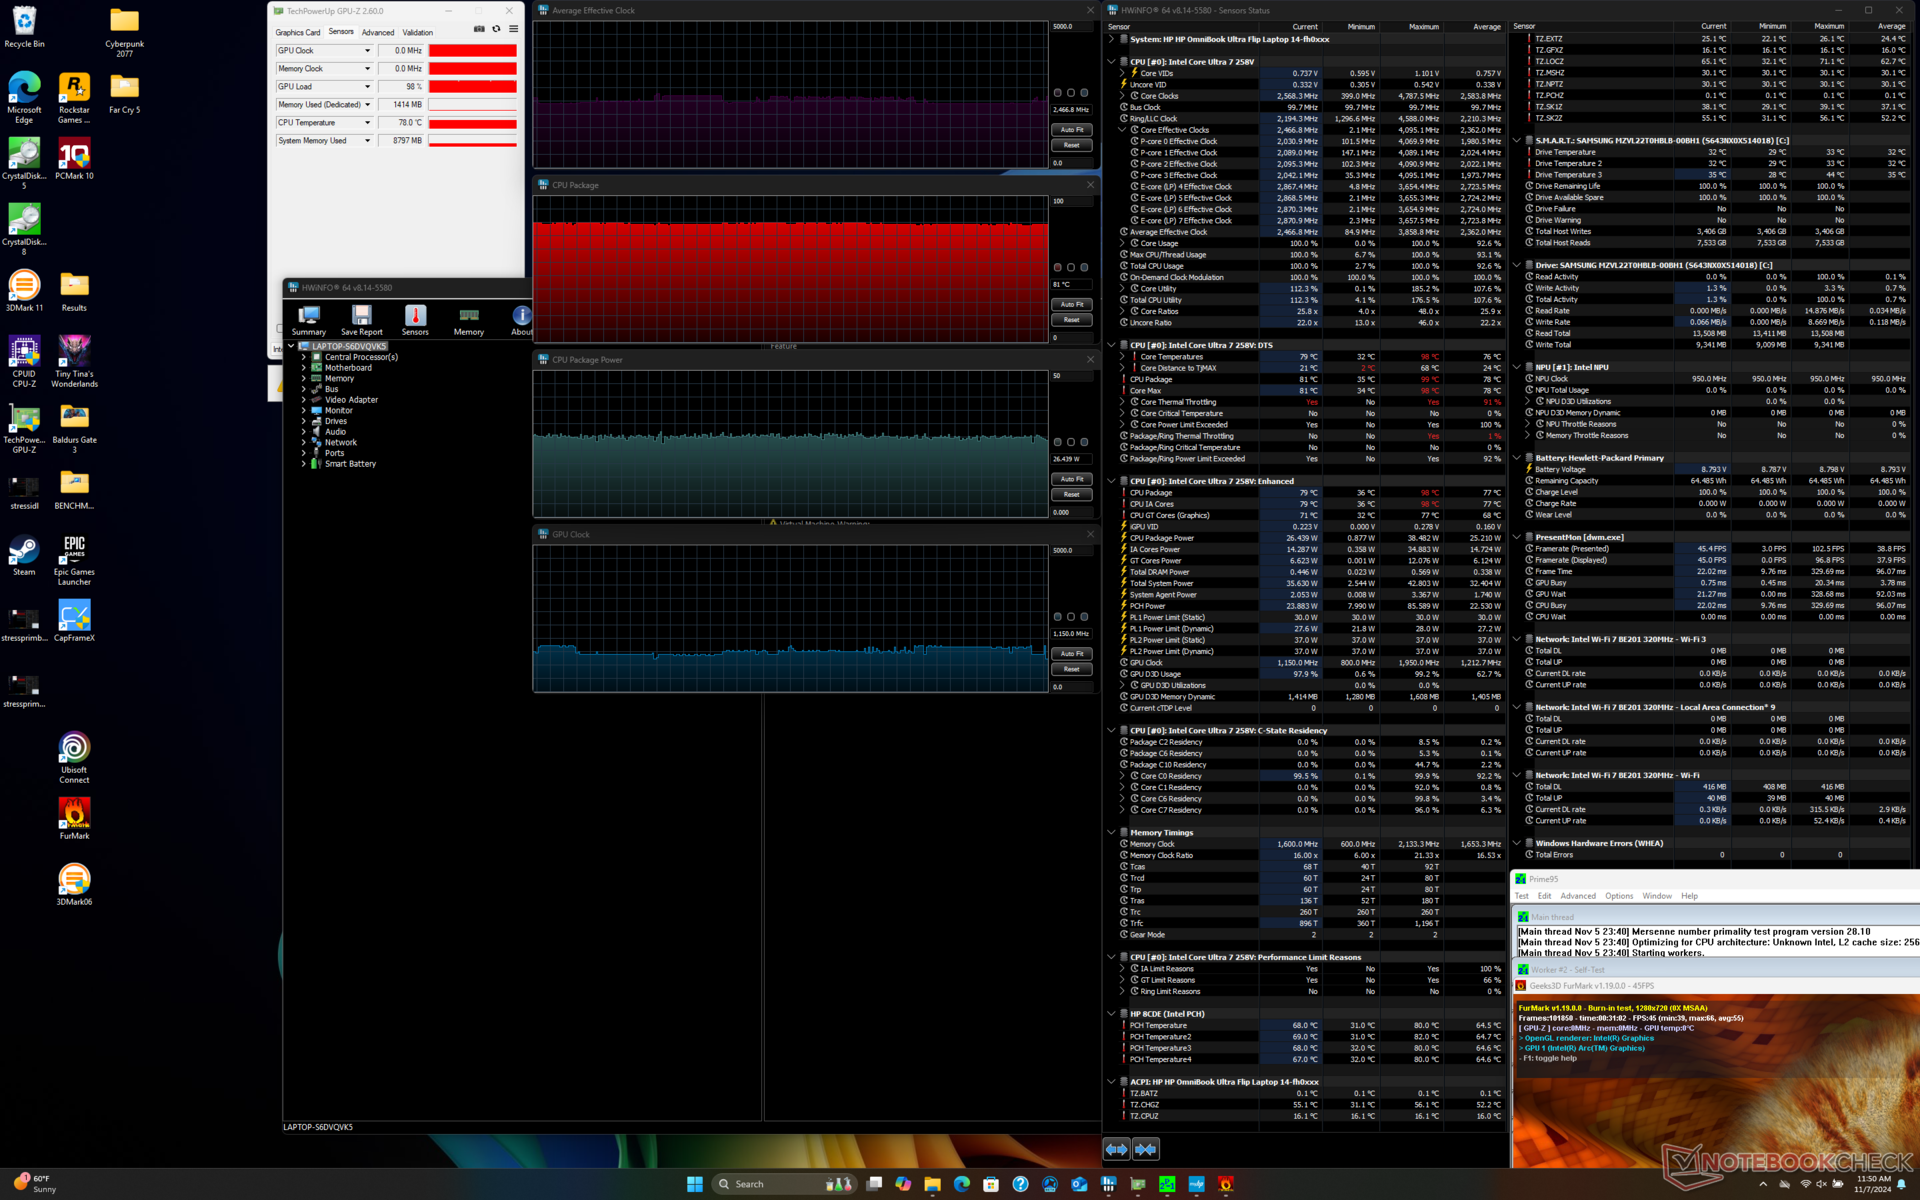Open the GPU Clock sensor dropdown in GPU-Z
Screen dimensions: 1920x1200
coord(367,51)
